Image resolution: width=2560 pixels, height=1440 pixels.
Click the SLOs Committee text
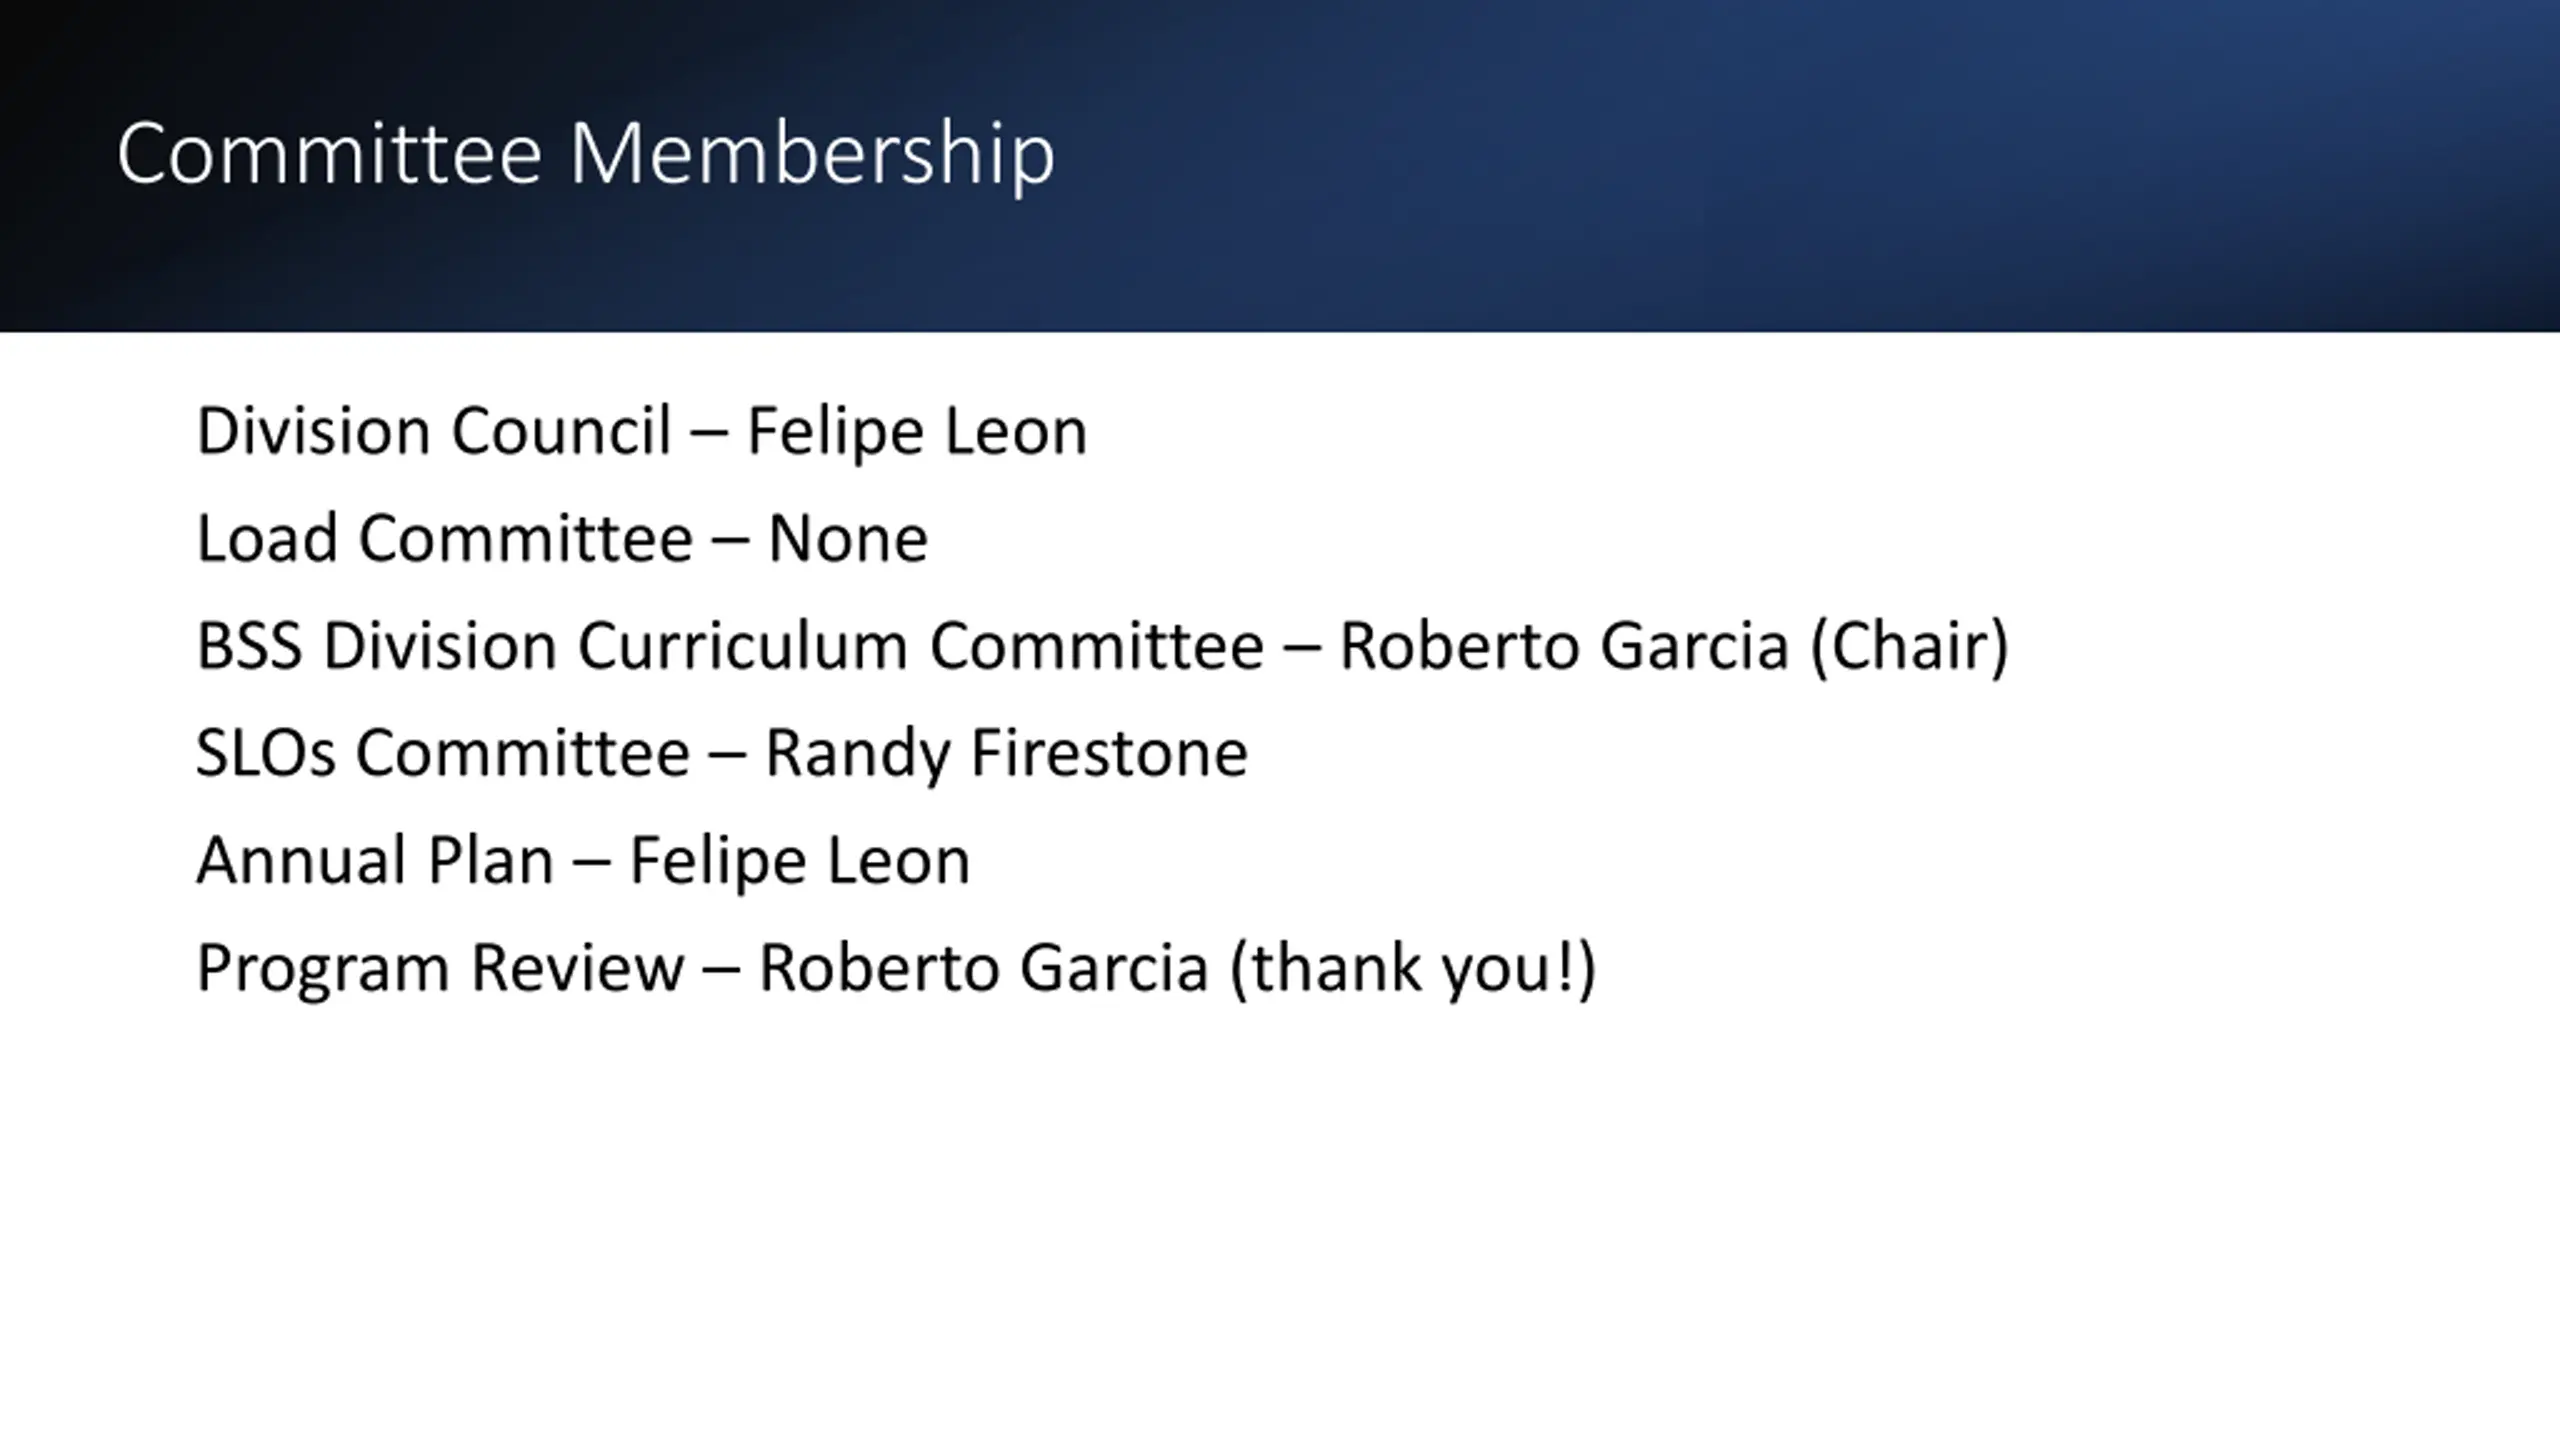pos(443,752)
